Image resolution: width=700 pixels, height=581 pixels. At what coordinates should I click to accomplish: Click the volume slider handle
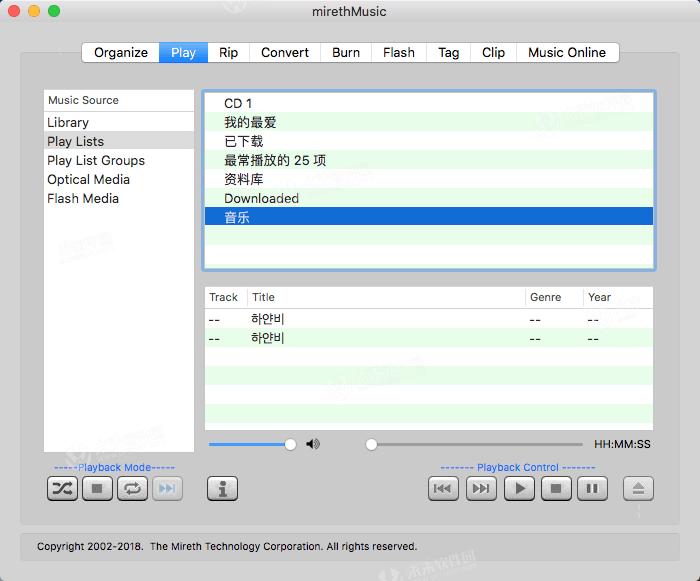[290, 444]
